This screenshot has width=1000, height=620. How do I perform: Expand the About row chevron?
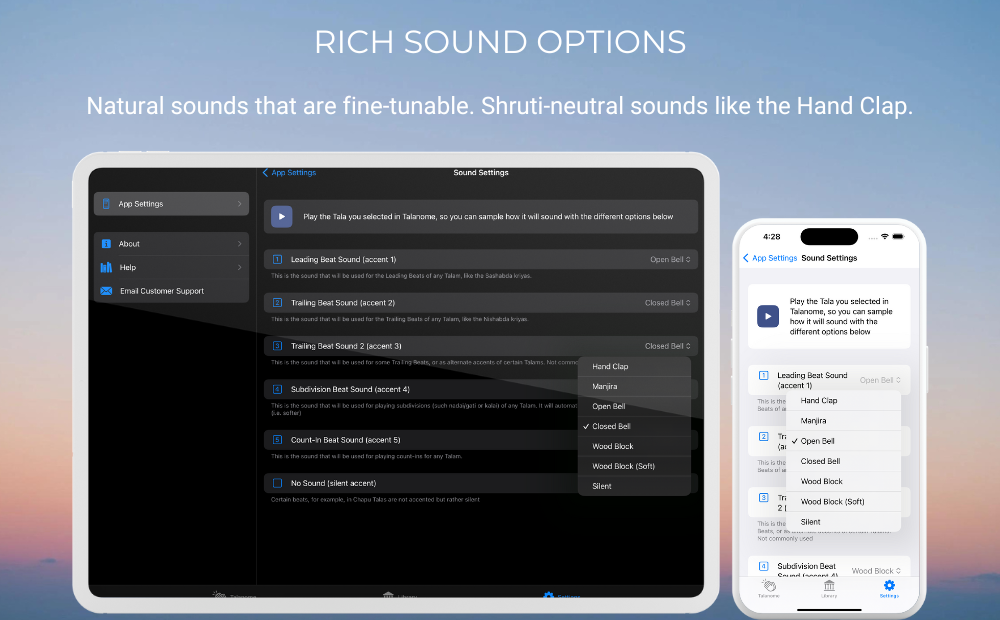(240, 244)
